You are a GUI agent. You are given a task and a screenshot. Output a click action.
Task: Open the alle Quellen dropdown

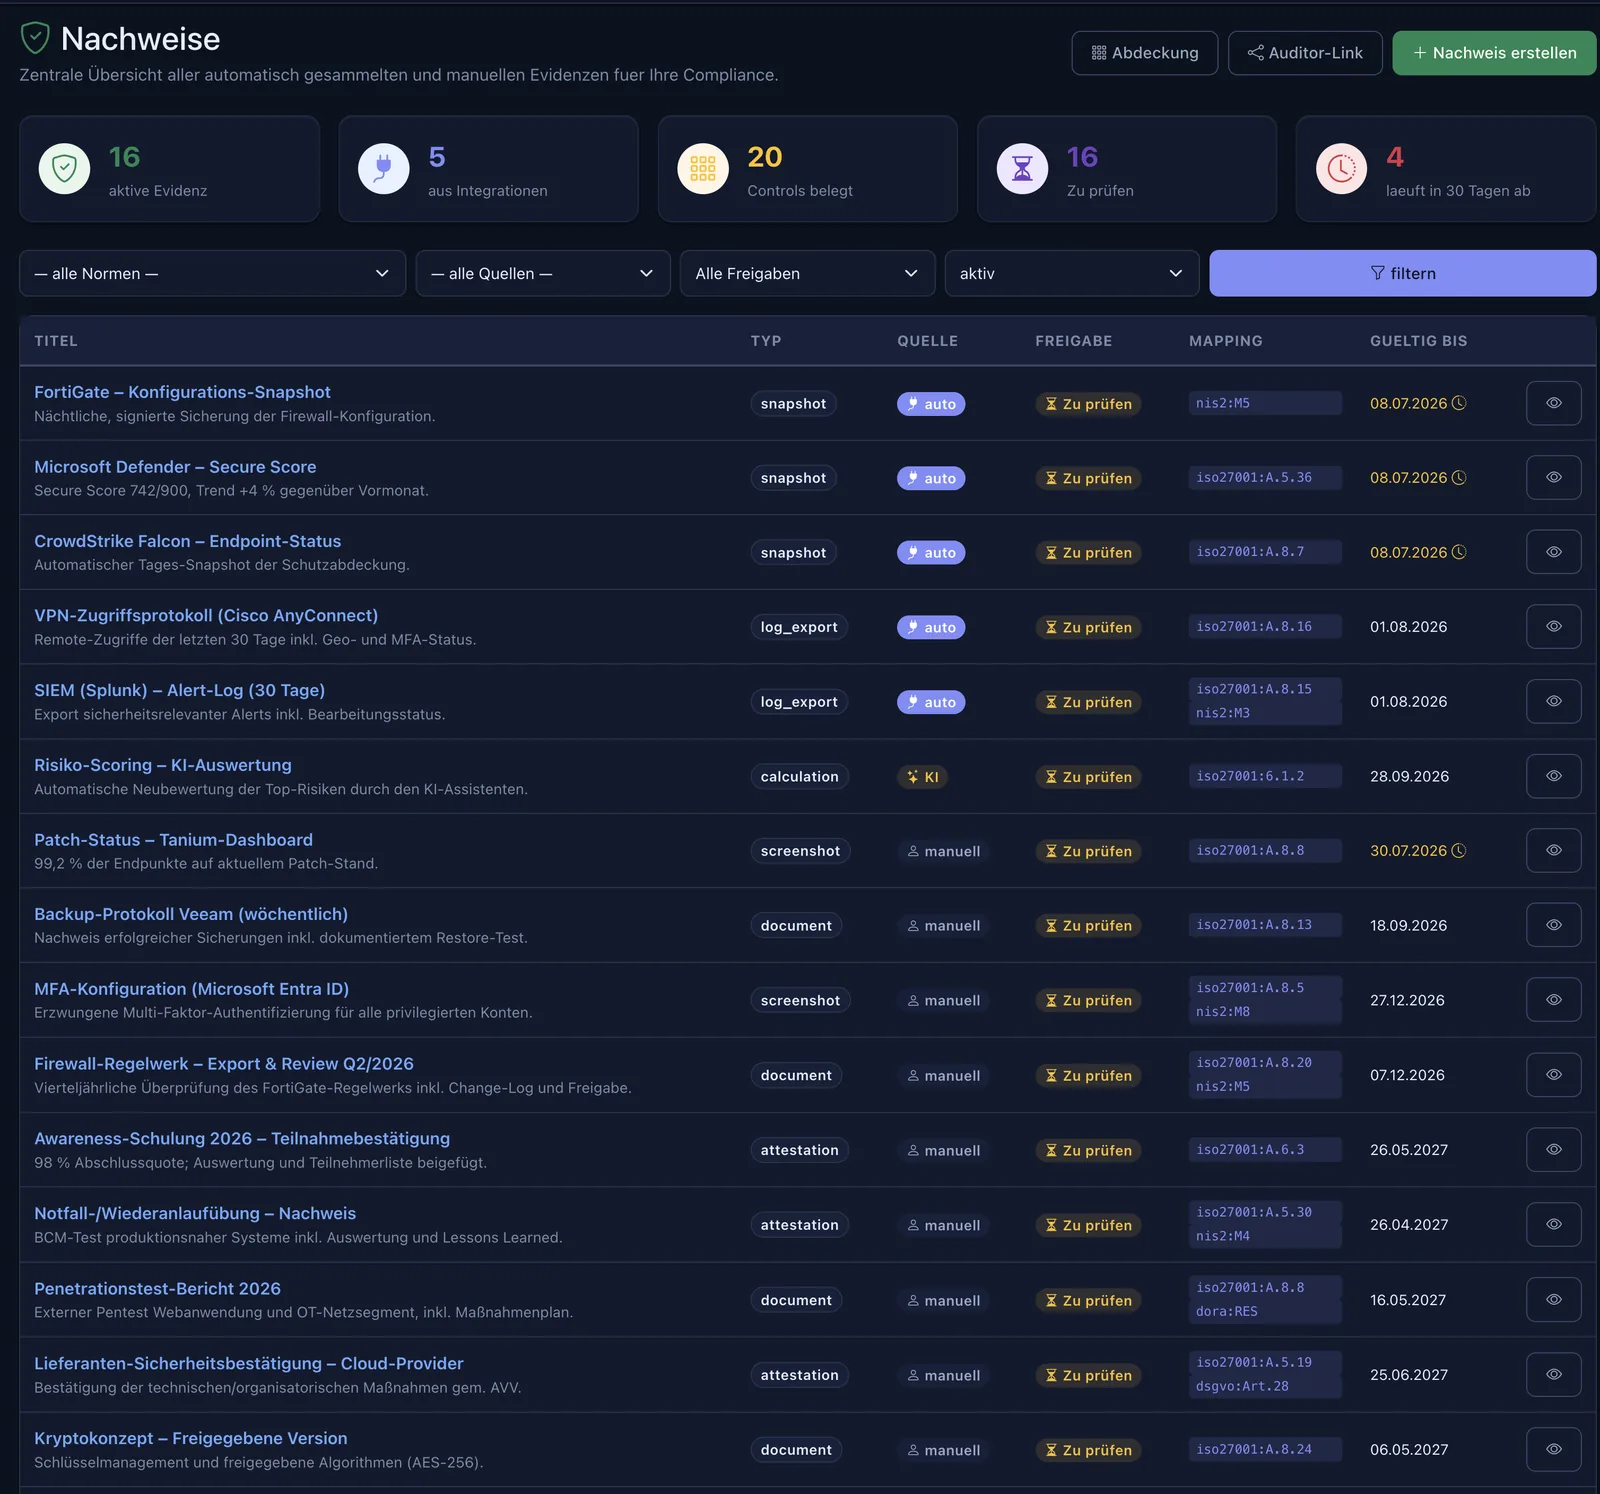coord(543,273)
